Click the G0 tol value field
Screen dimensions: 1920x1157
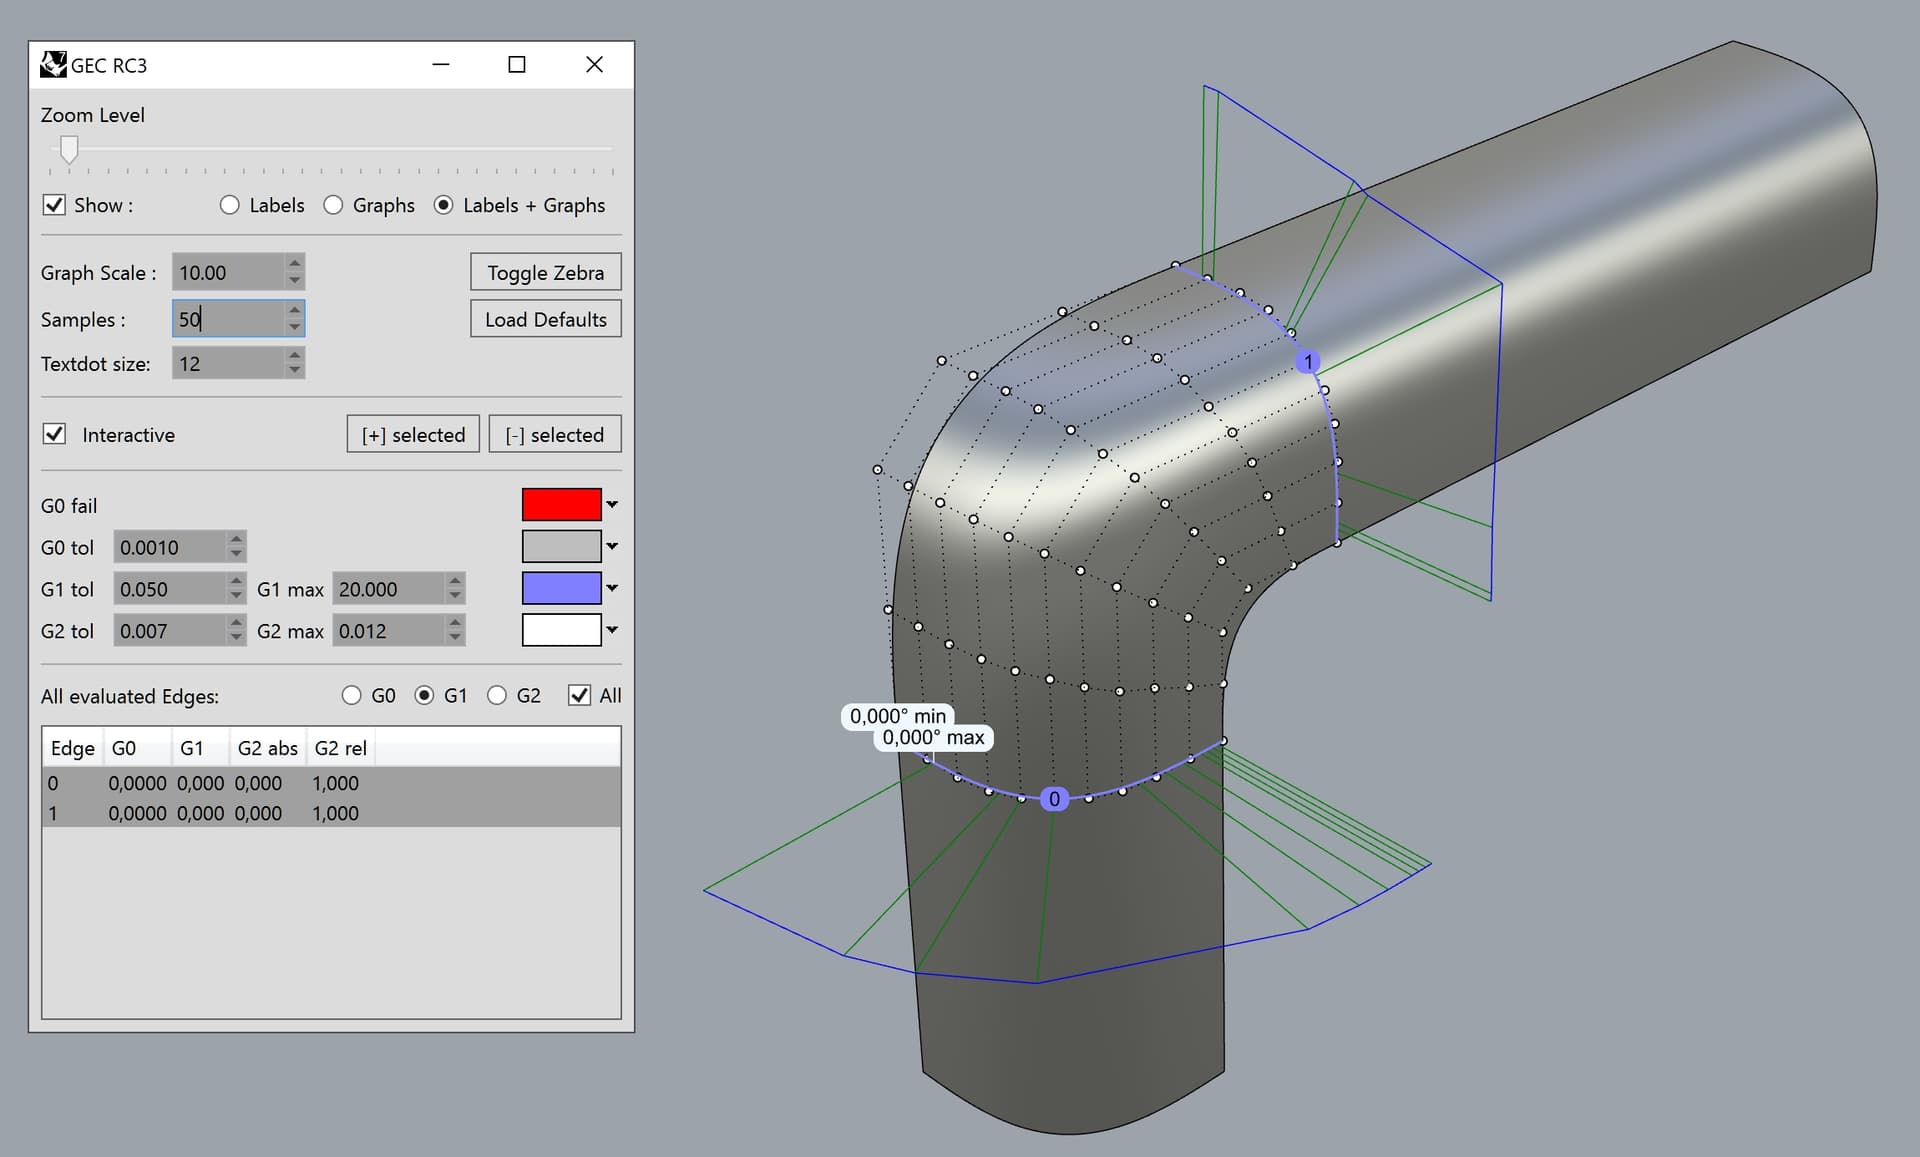pos(170,547)
